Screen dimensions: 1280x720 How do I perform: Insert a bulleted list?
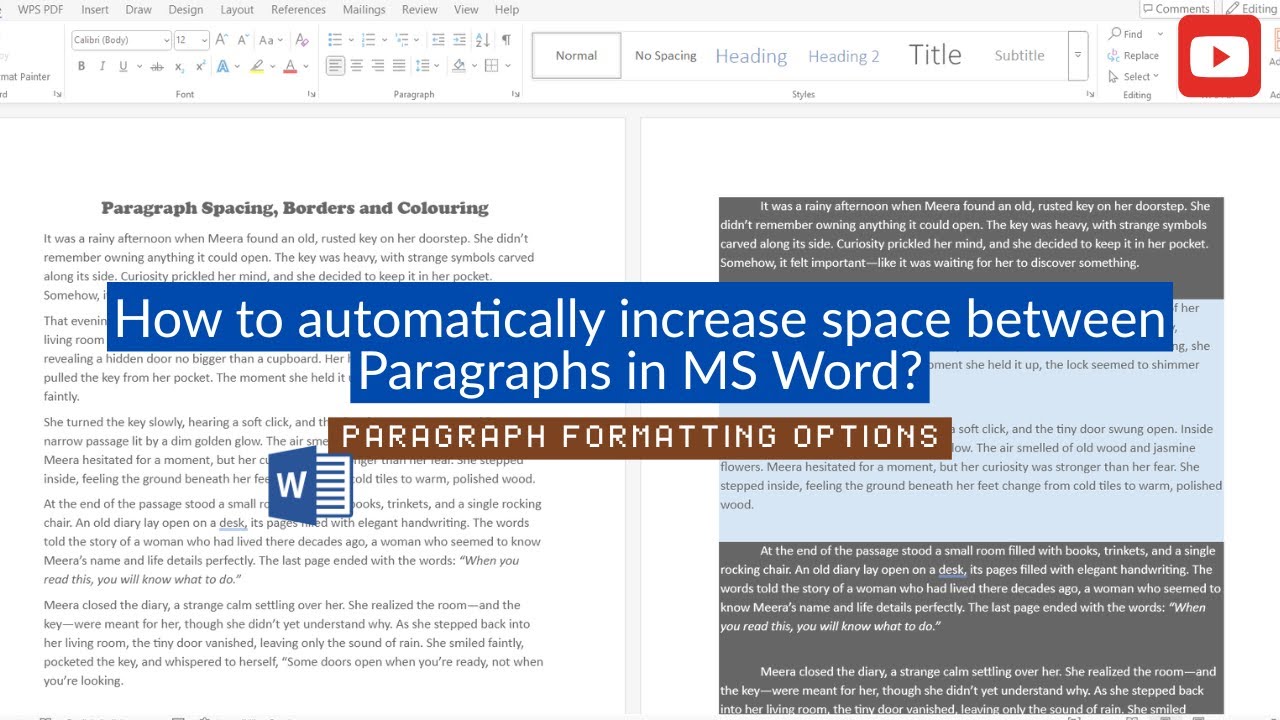click(x=334, y=40)
